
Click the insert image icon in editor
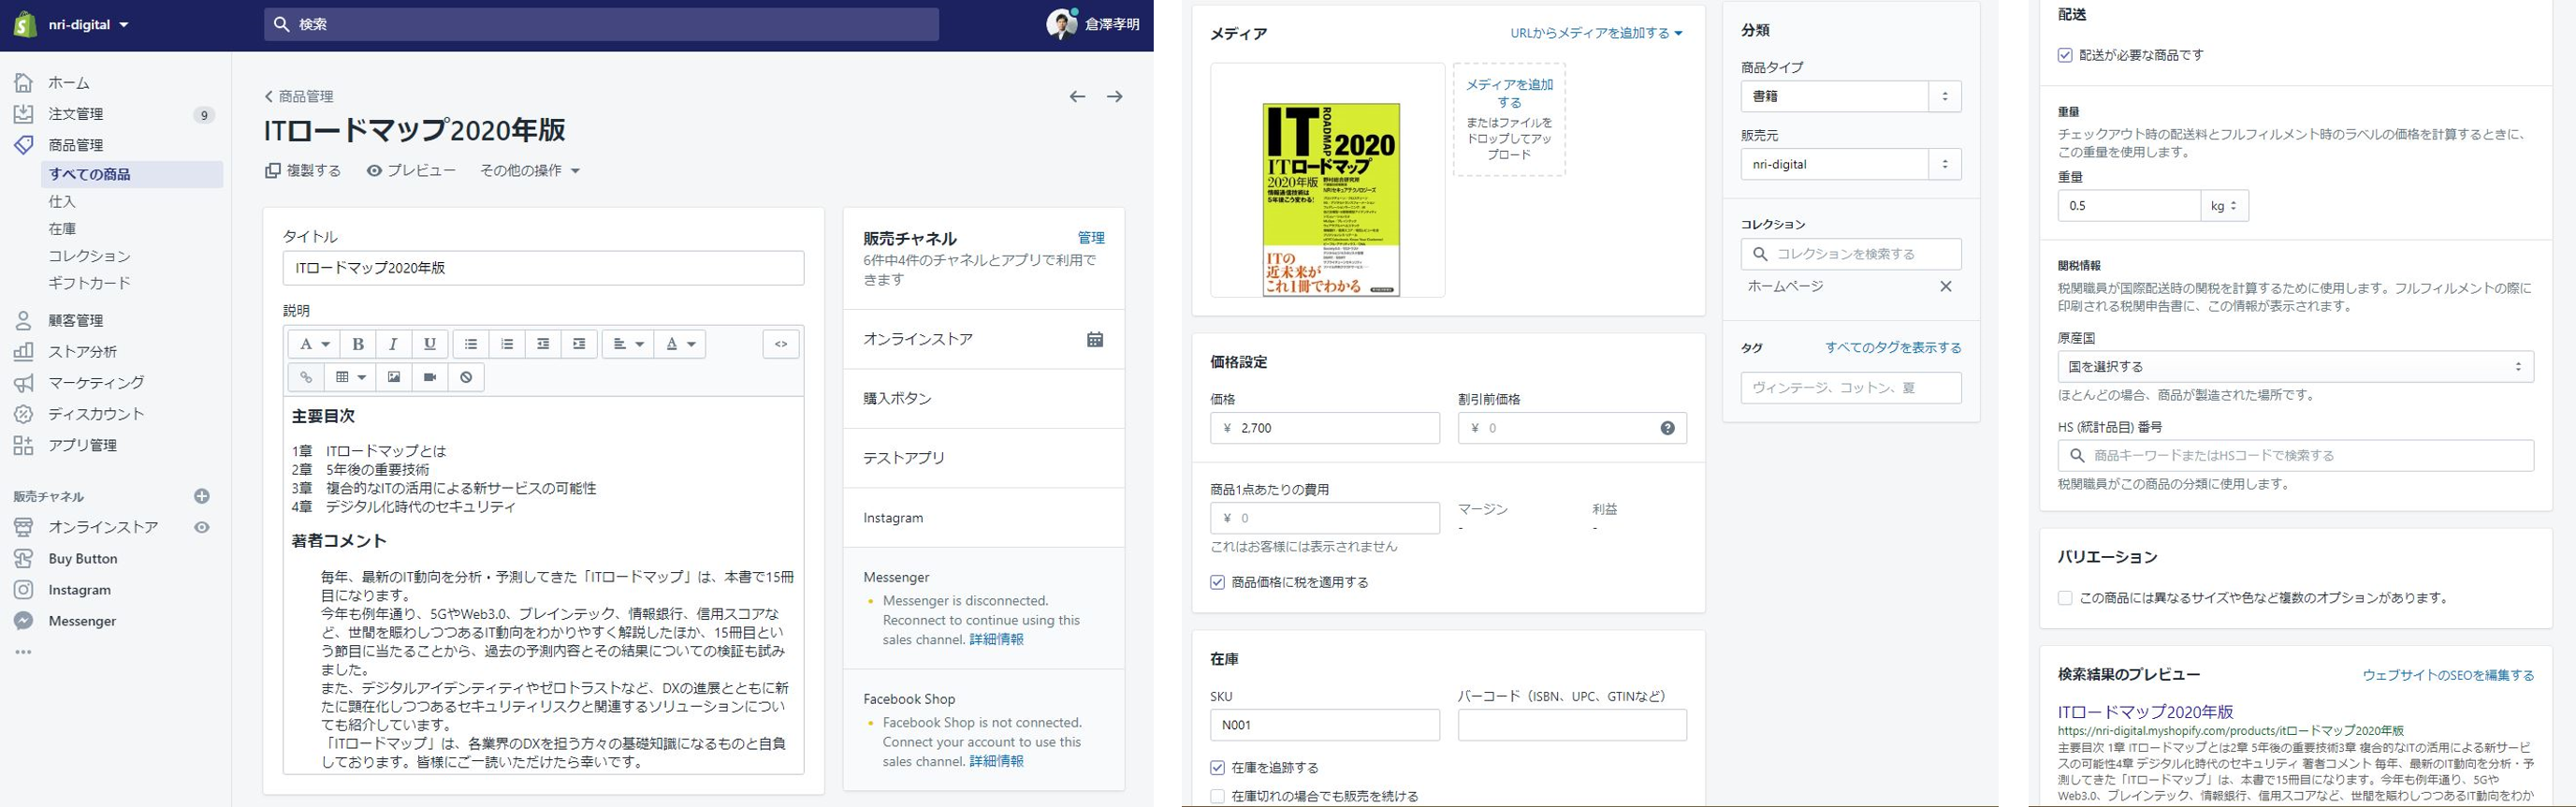click(x=394, y=377)
